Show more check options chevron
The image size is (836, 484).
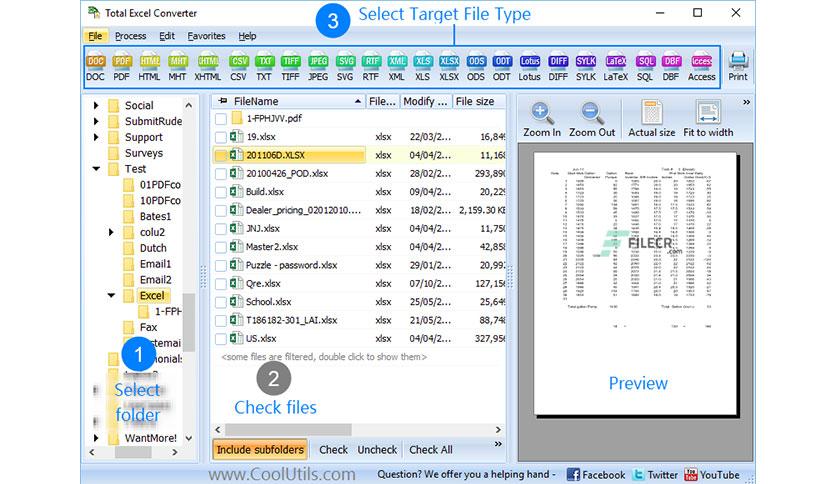click(x=498, y=444)
